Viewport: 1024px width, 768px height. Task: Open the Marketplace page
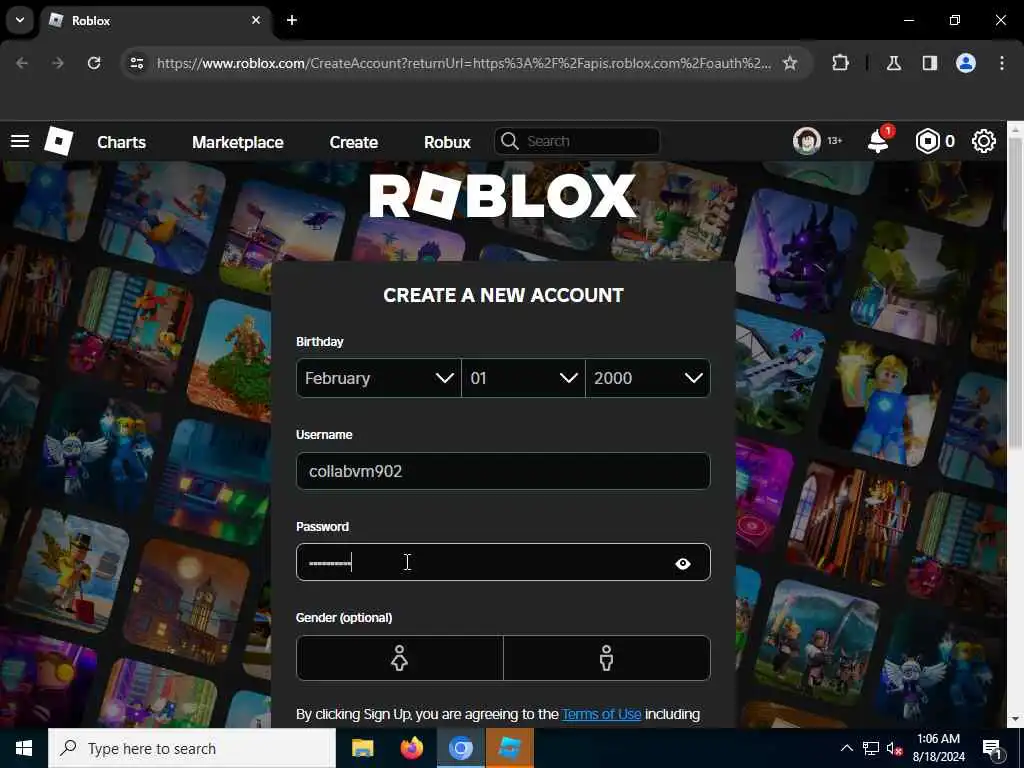(238, 142)
